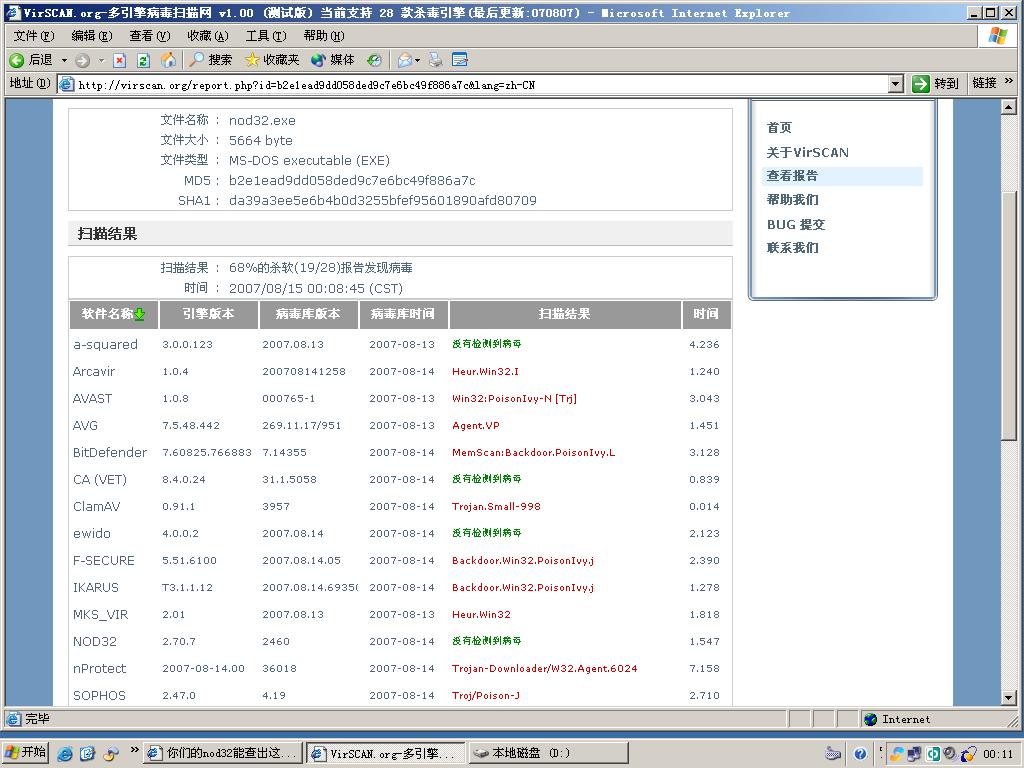The image size is (1024, 768).
Task: Open the Tools (工具) menu
Action: click(x=266, y=35)
